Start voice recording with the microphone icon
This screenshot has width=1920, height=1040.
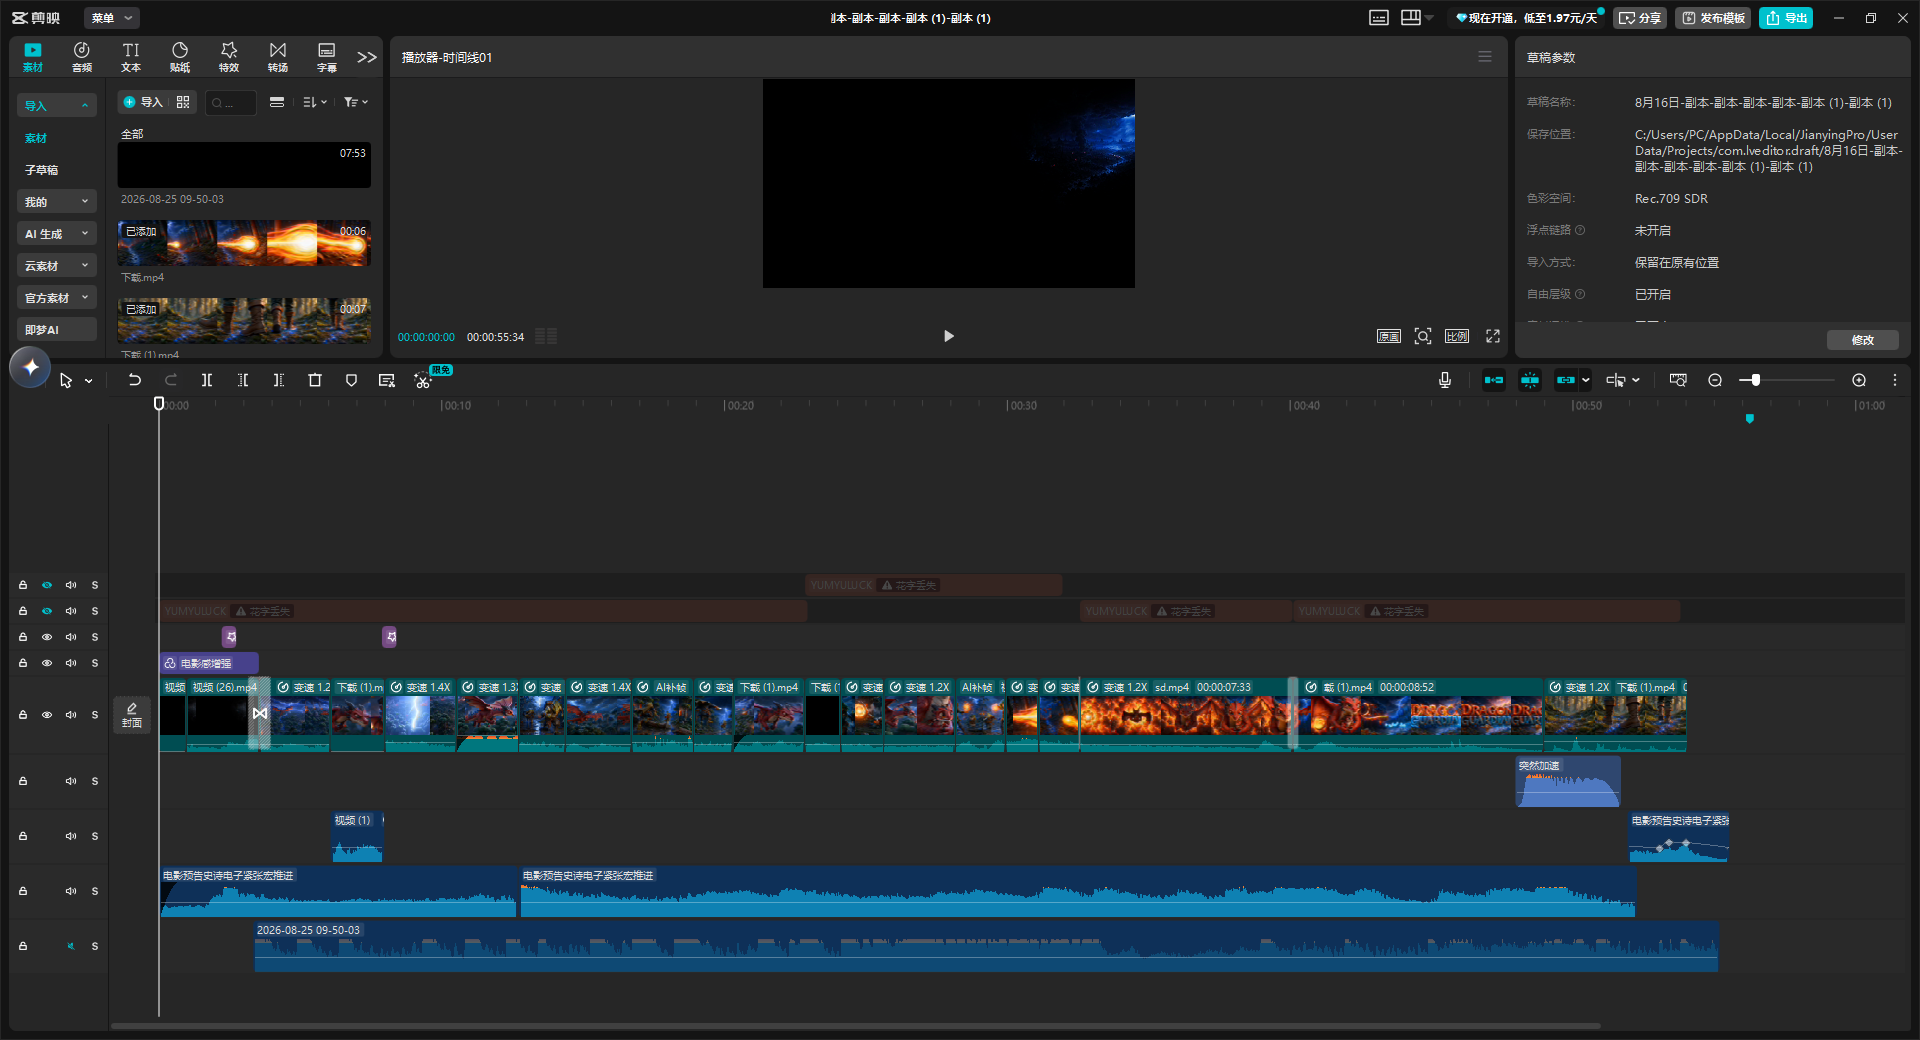(1445, 380)
